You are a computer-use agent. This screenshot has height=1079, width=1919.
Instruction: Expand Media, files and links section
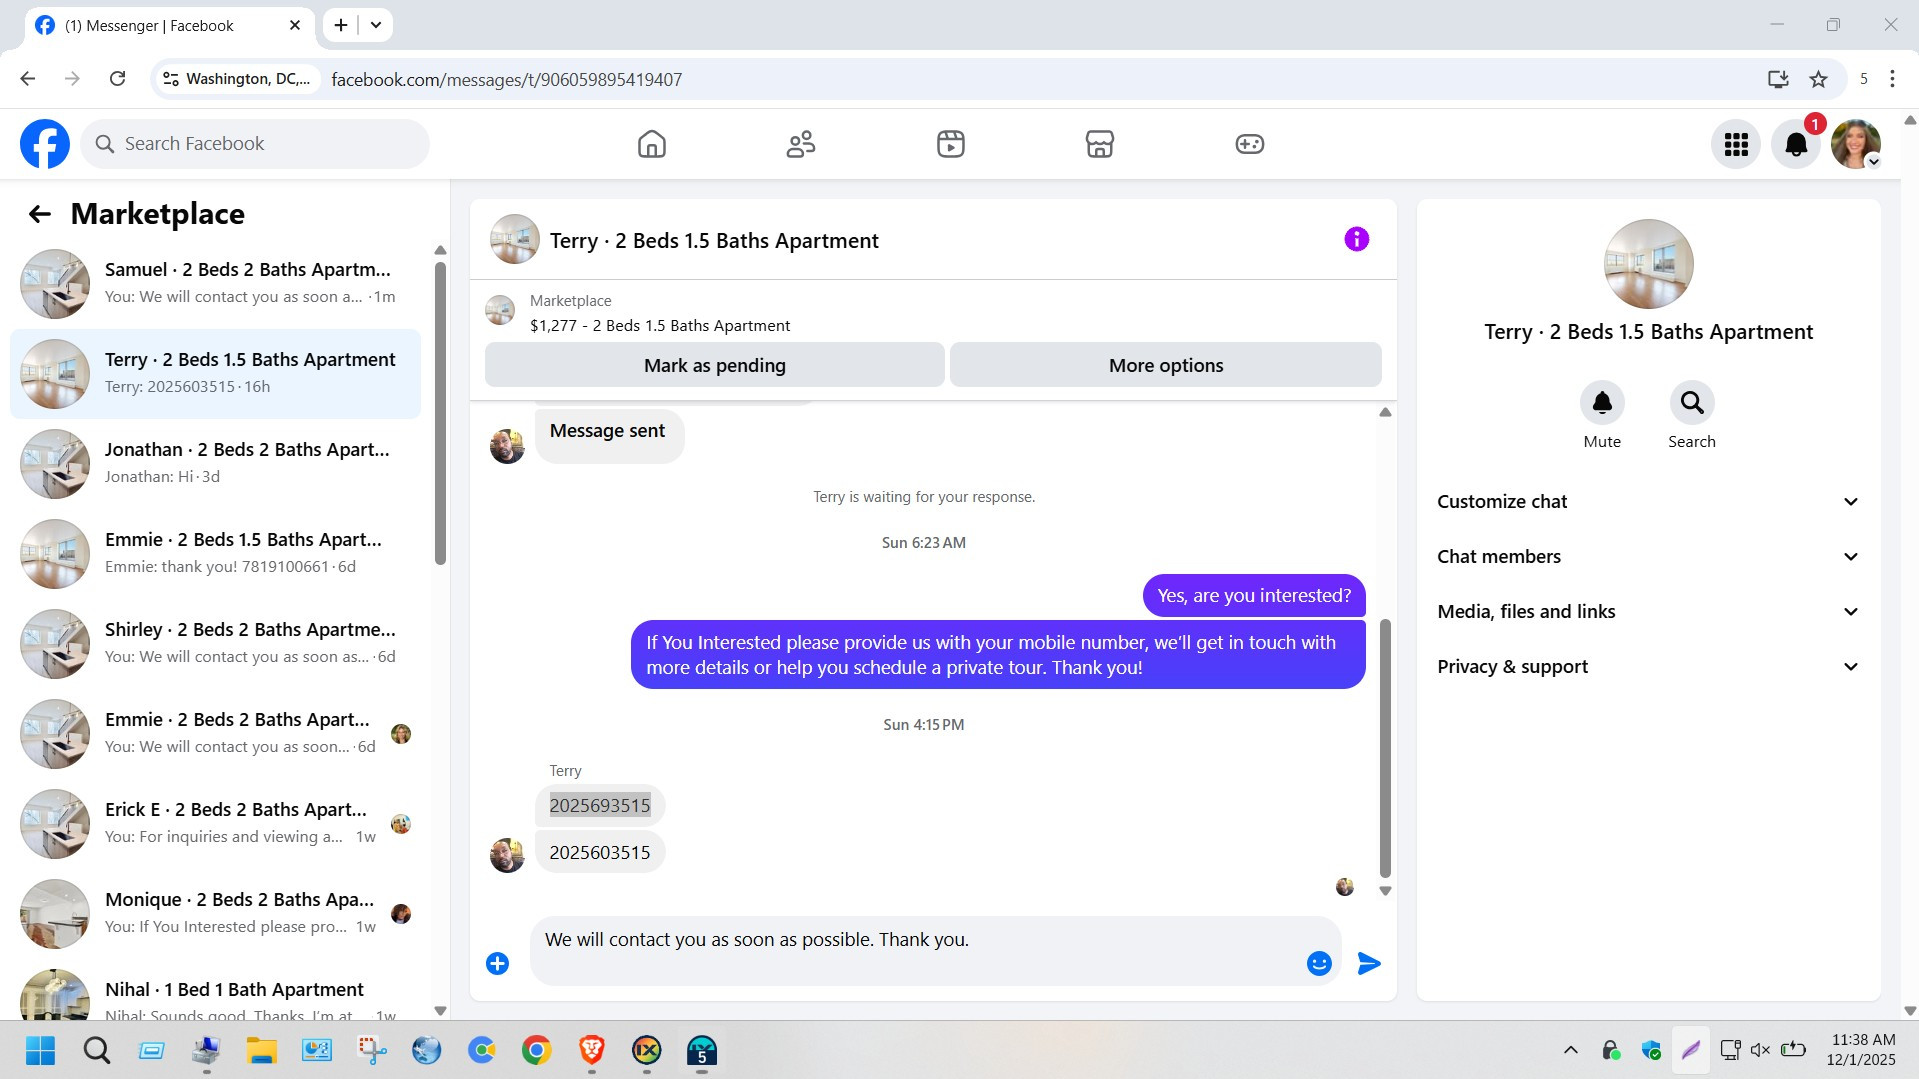[x=1648, y=612]
